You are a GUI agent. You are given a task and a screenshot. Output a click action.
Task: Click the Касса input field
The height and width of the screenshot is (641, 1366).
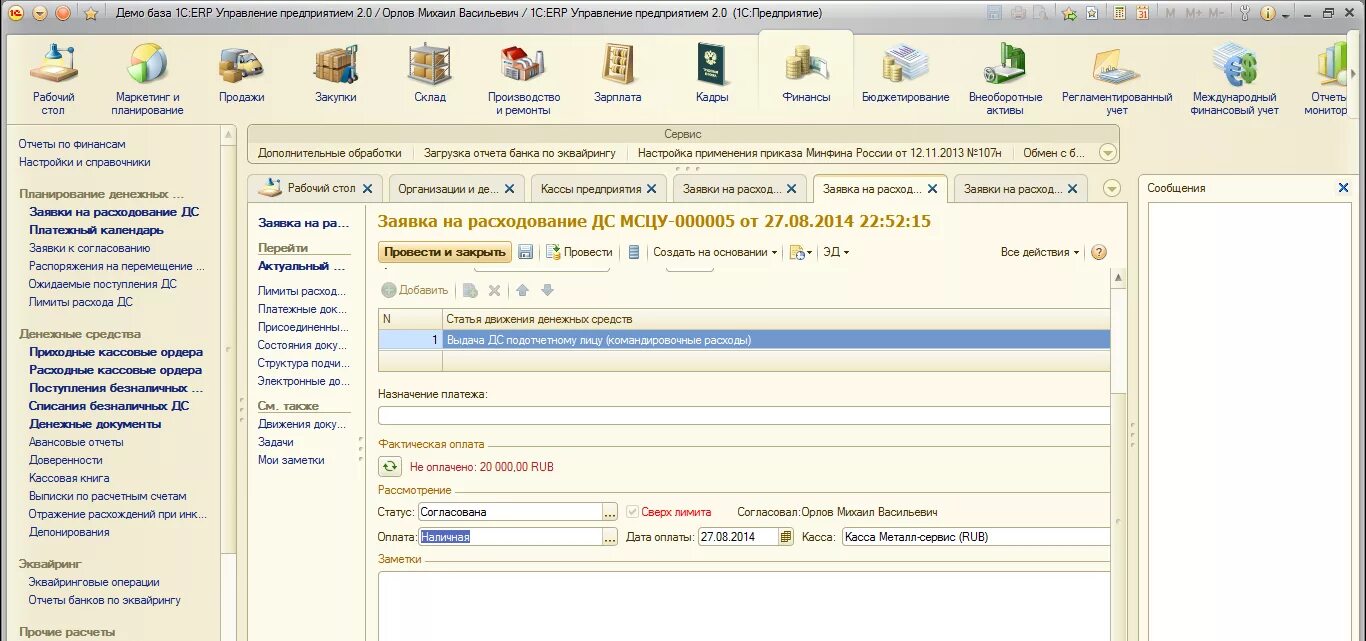(976, 537)
